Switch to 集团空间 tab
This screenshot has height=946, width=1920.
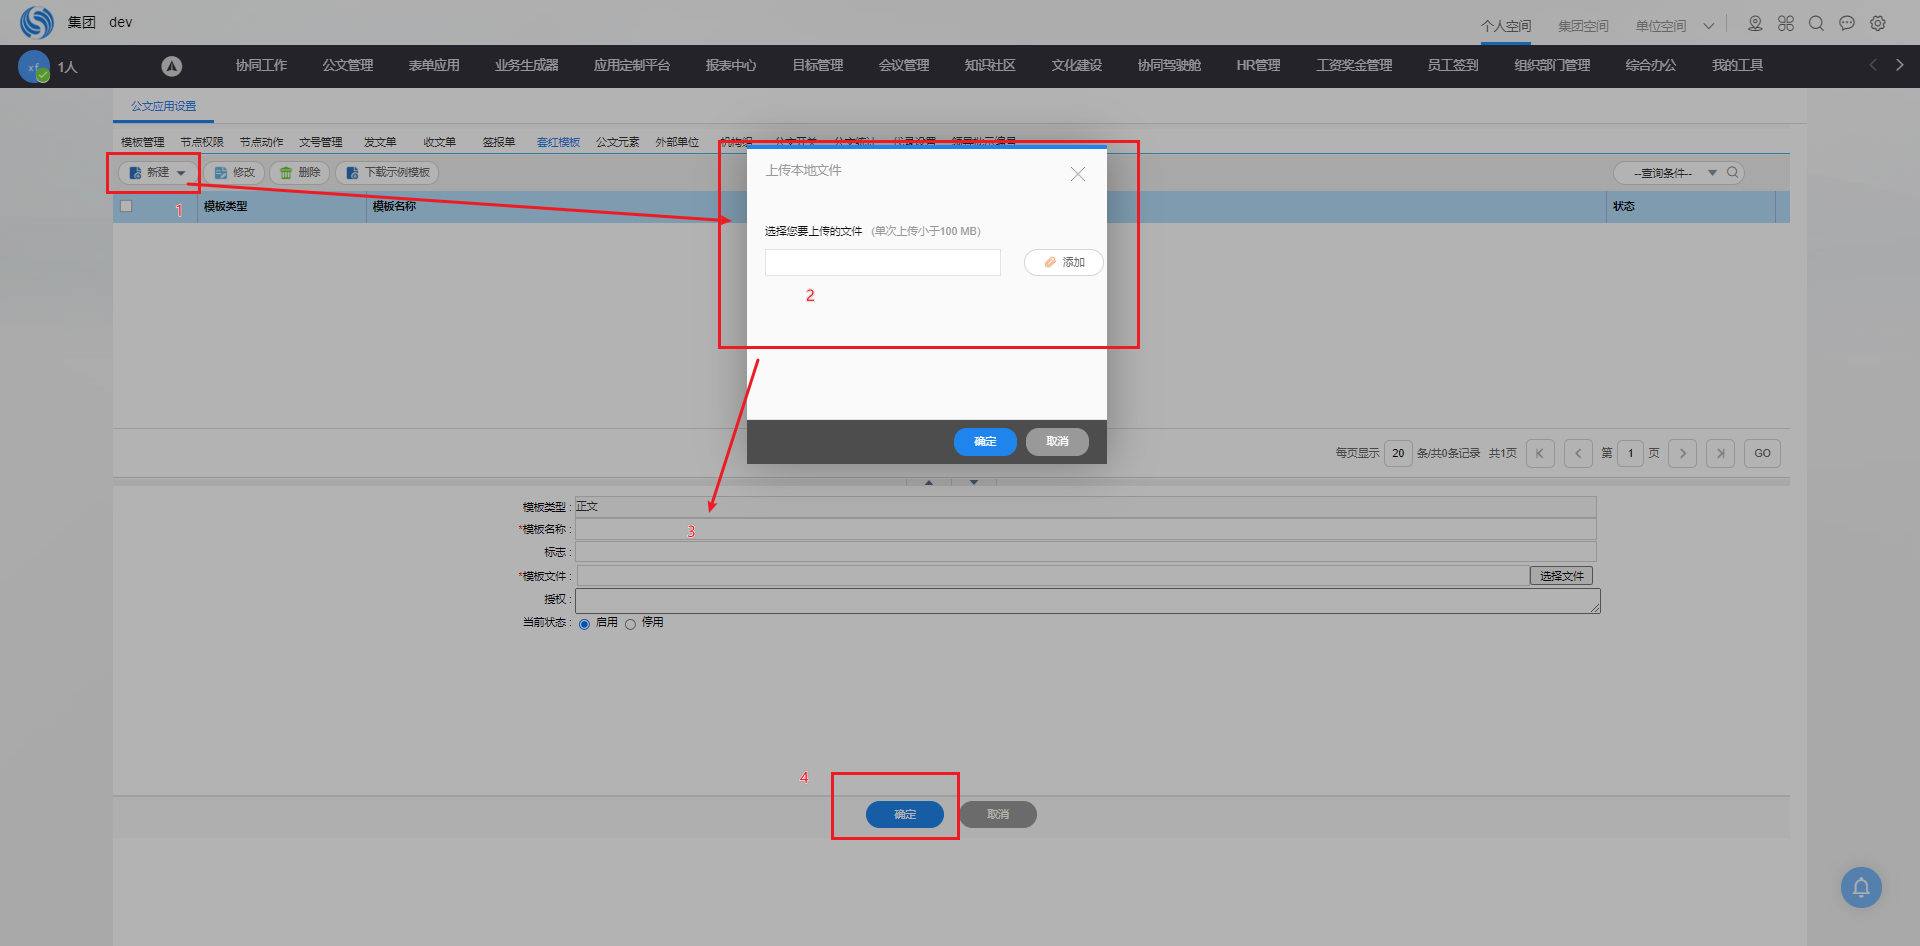1583,26
